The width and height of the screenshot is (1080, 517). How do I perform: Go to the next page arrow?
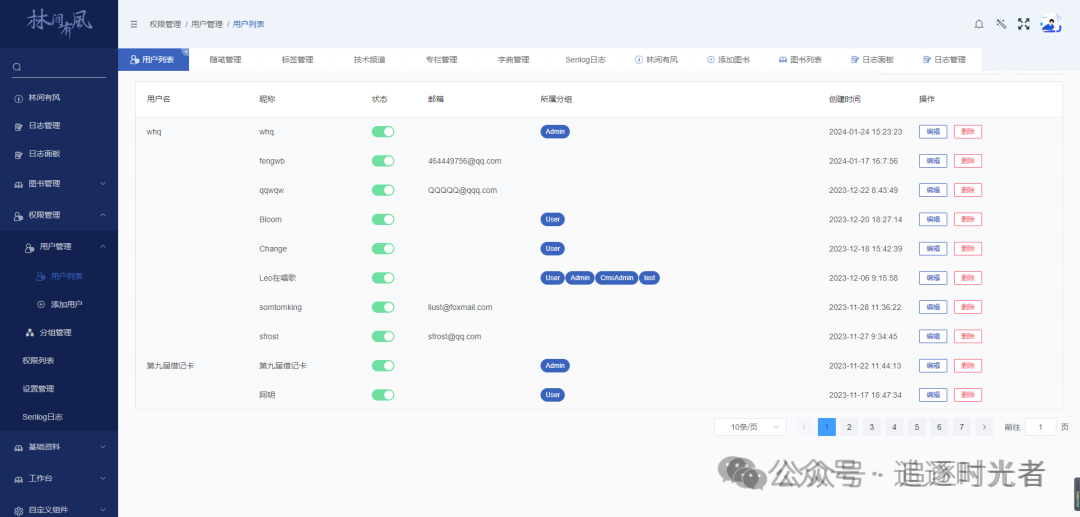point(984,428)
